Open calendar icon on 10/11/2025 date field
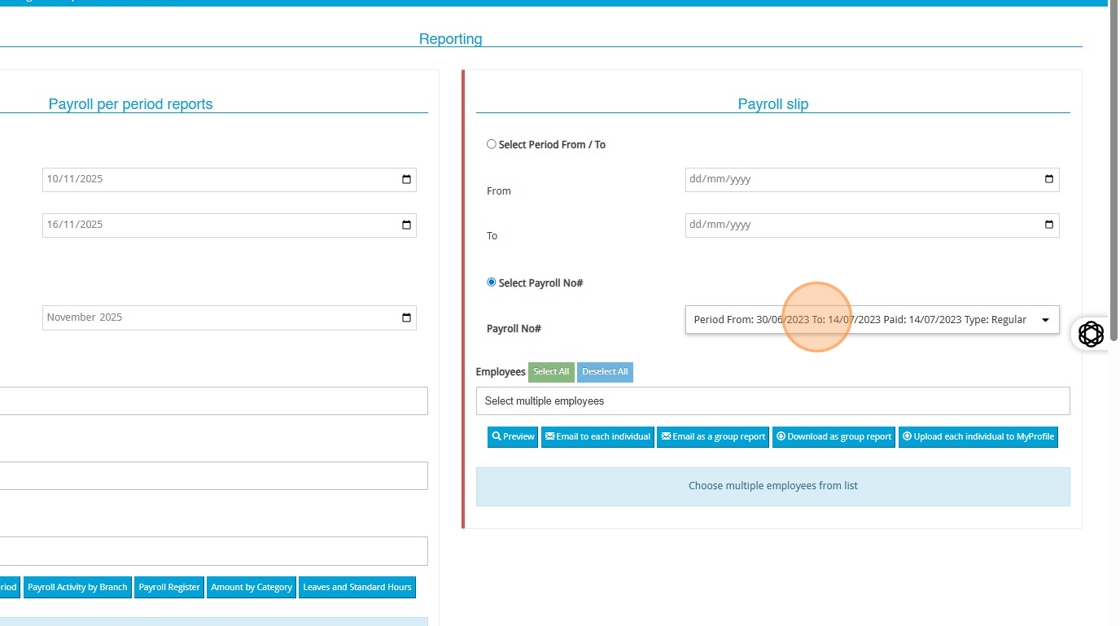The width and height of the screenshot is (1120, 626). tap(406, 180)
